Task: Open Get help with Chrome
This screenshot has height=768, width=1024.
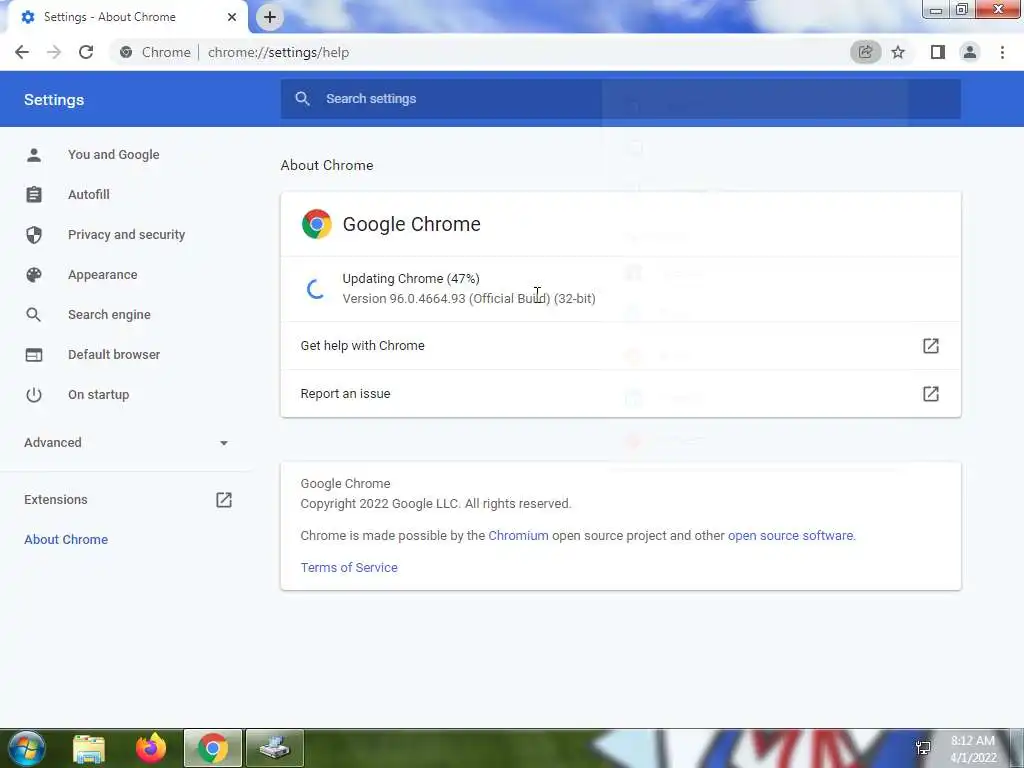Action: 620,345
